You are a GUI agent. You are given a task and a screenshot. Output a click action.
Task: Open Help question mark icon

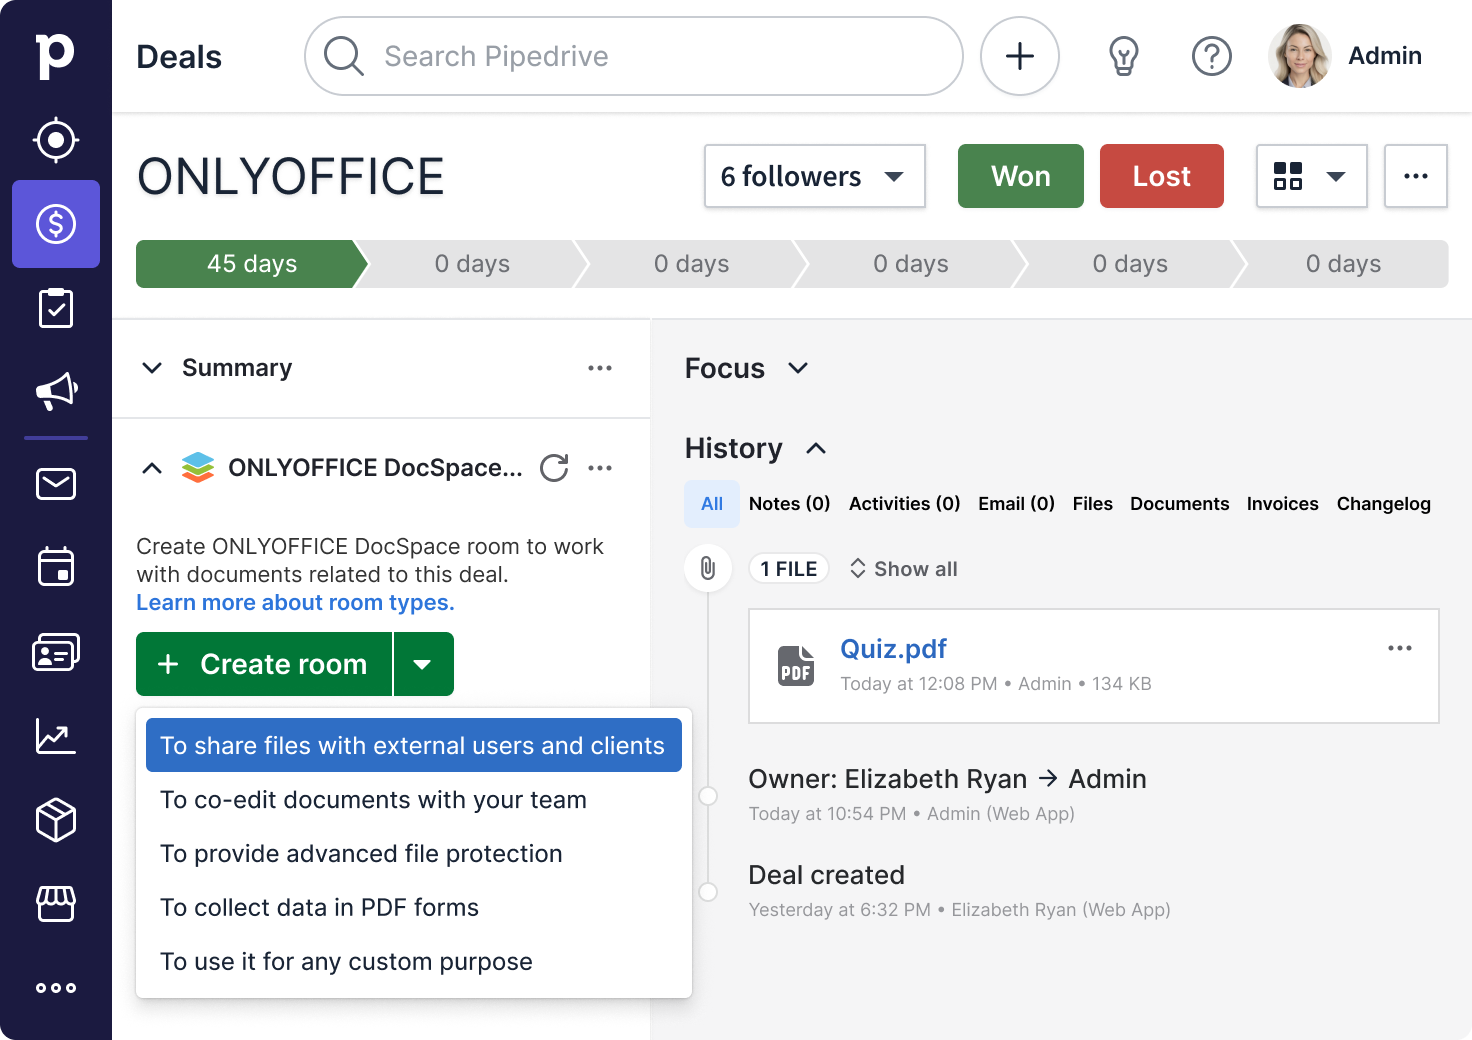tap(1212, 56)
